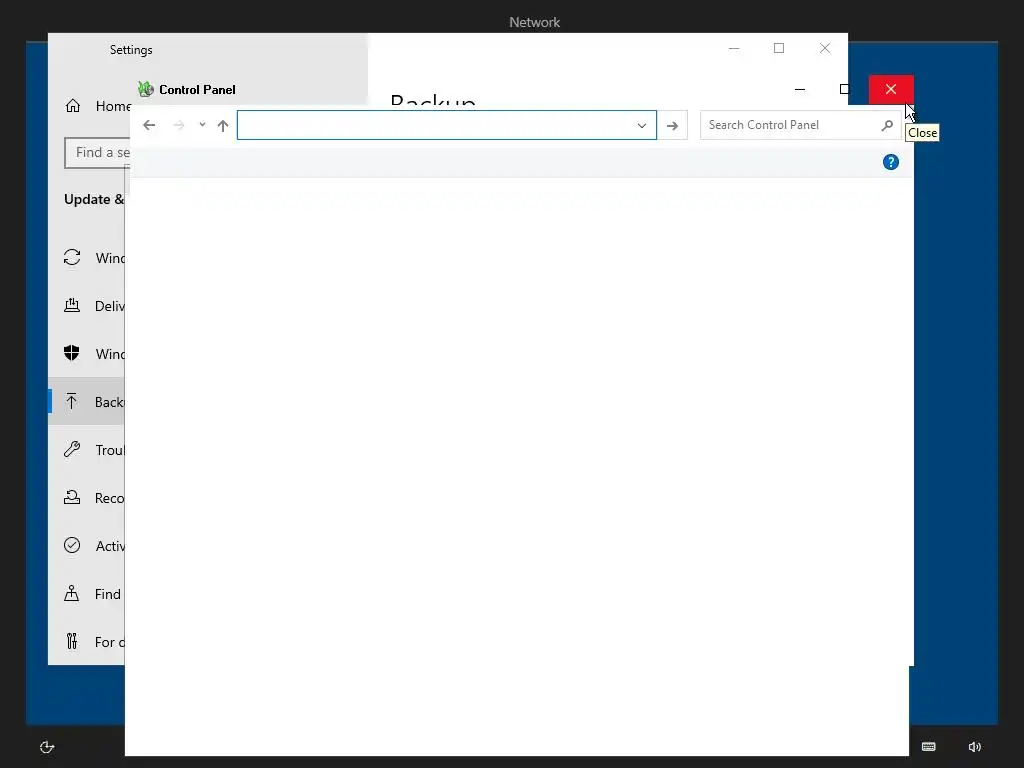The height and width of the screenshot is (768, 1024).
Task: Expand address bar history chevron
Action: [642, 125]
